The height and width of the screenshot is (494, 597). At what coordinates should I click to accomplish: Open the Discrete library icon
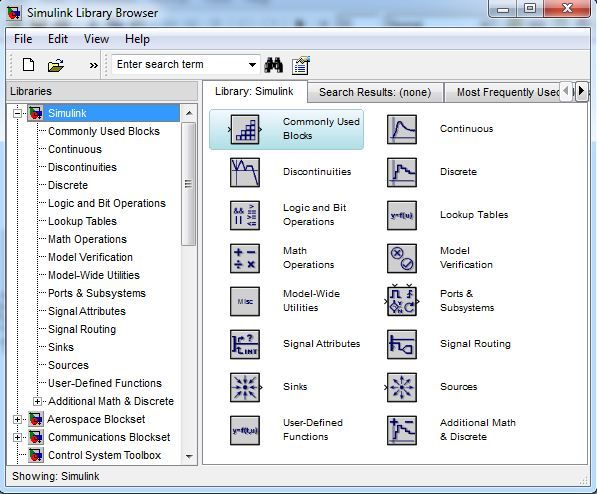click(x=402, y=173)
